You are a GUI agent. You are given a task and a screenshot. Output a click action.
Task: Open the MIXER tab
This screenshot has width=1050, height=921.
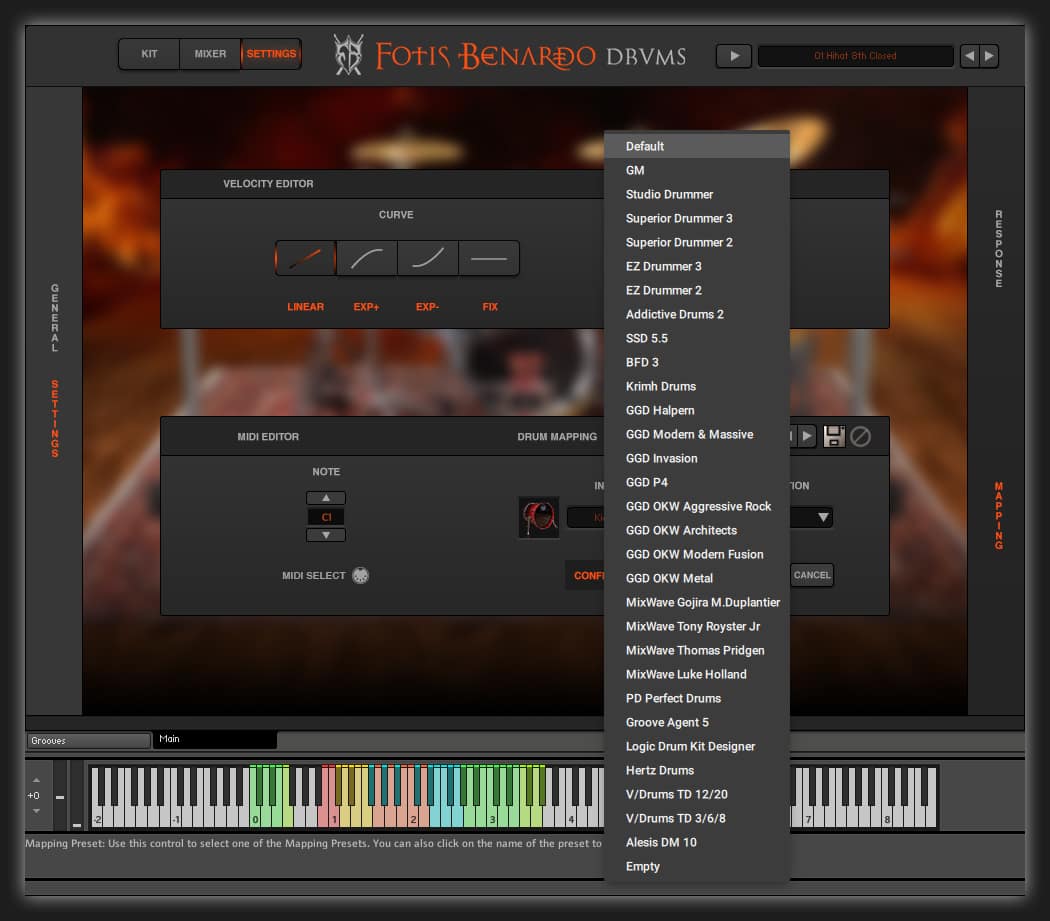click(x=210, y=54)
